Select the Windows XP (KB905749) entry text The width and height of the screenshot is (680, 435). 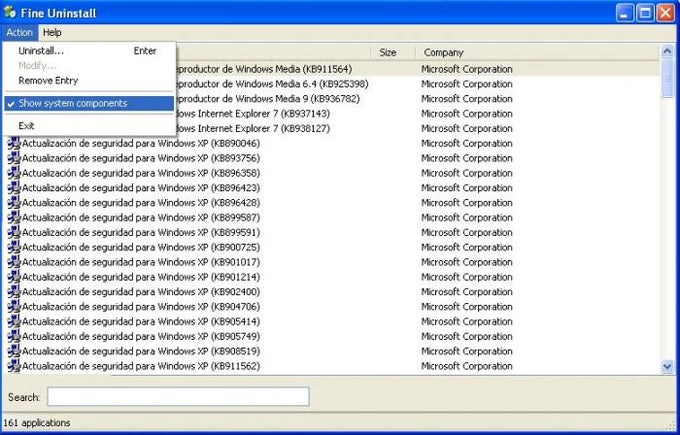tap(141, 336)
